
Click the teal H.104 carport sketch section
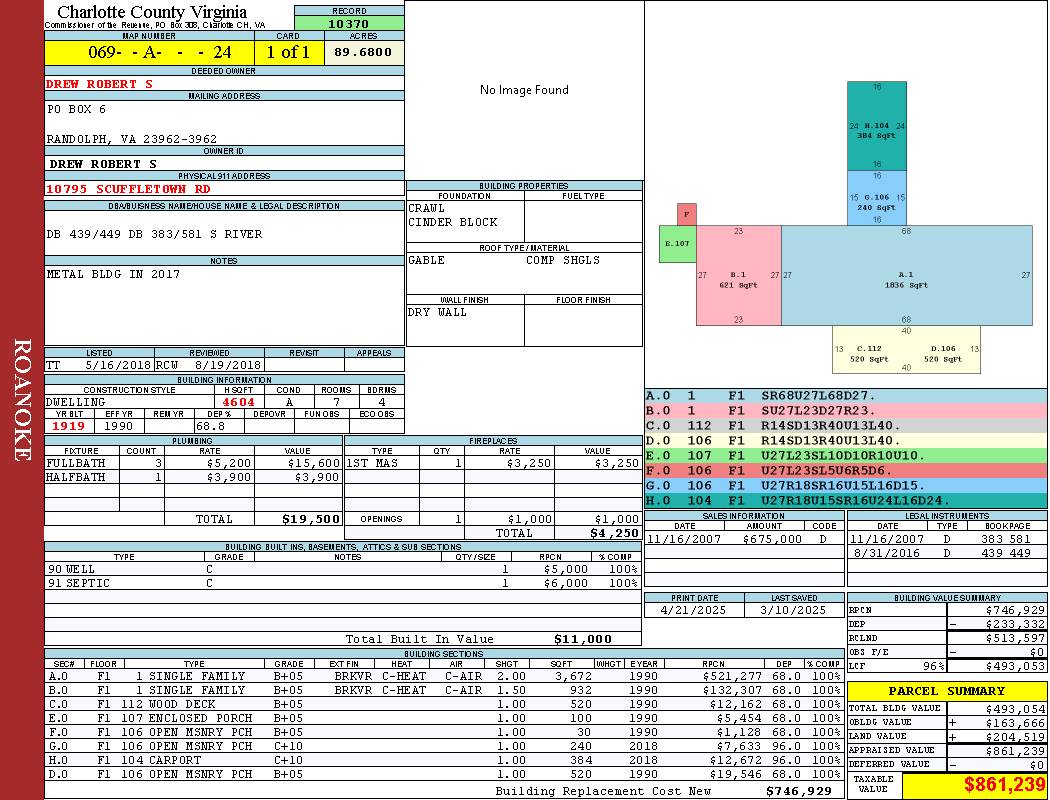click(x=877, y=126)
